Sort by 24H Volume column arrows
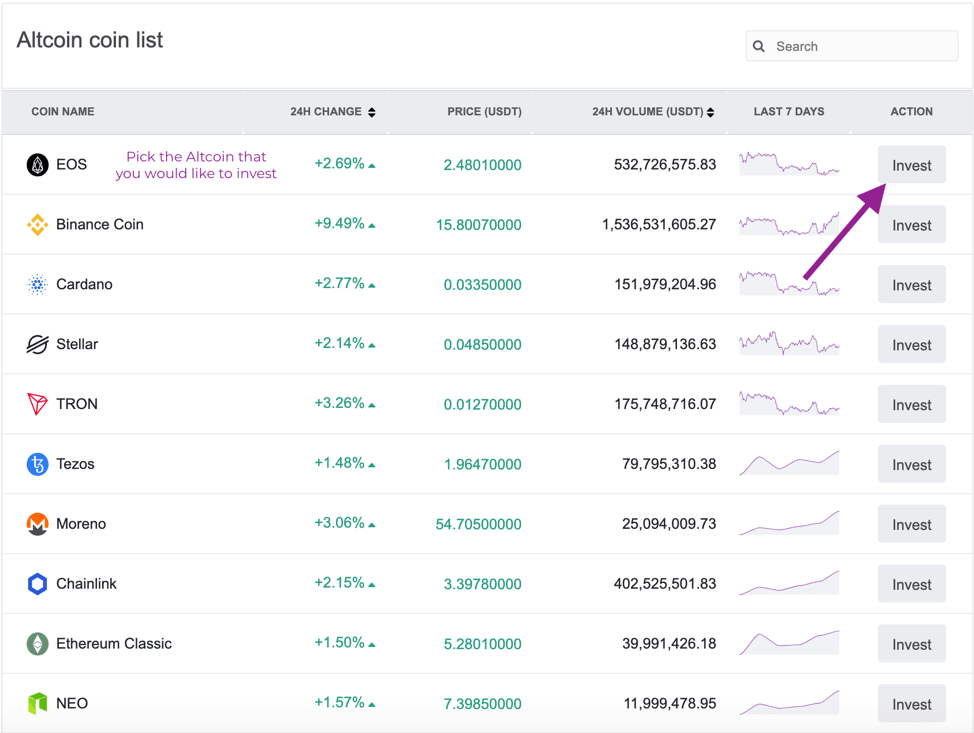Image resolution: width=974 pixels, height=733 pixels. 711,112
